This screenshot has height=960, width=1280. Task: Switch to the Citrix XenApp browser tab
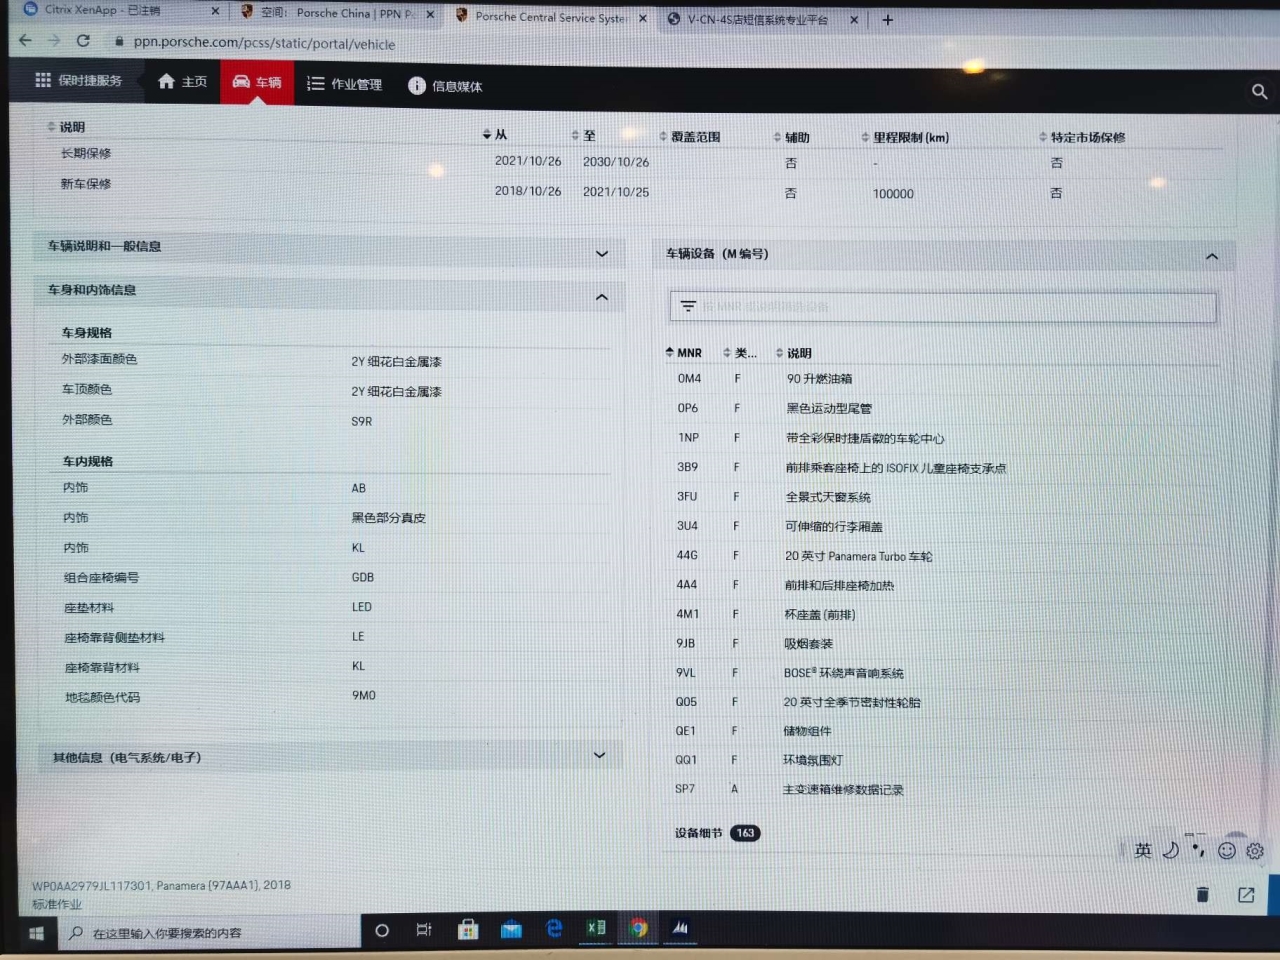pyautogui.click(x=120, y=10)
